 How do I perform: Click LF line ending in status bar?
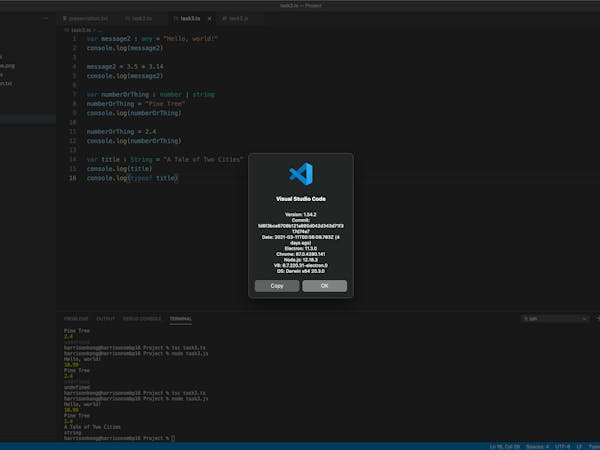[579, 447]
